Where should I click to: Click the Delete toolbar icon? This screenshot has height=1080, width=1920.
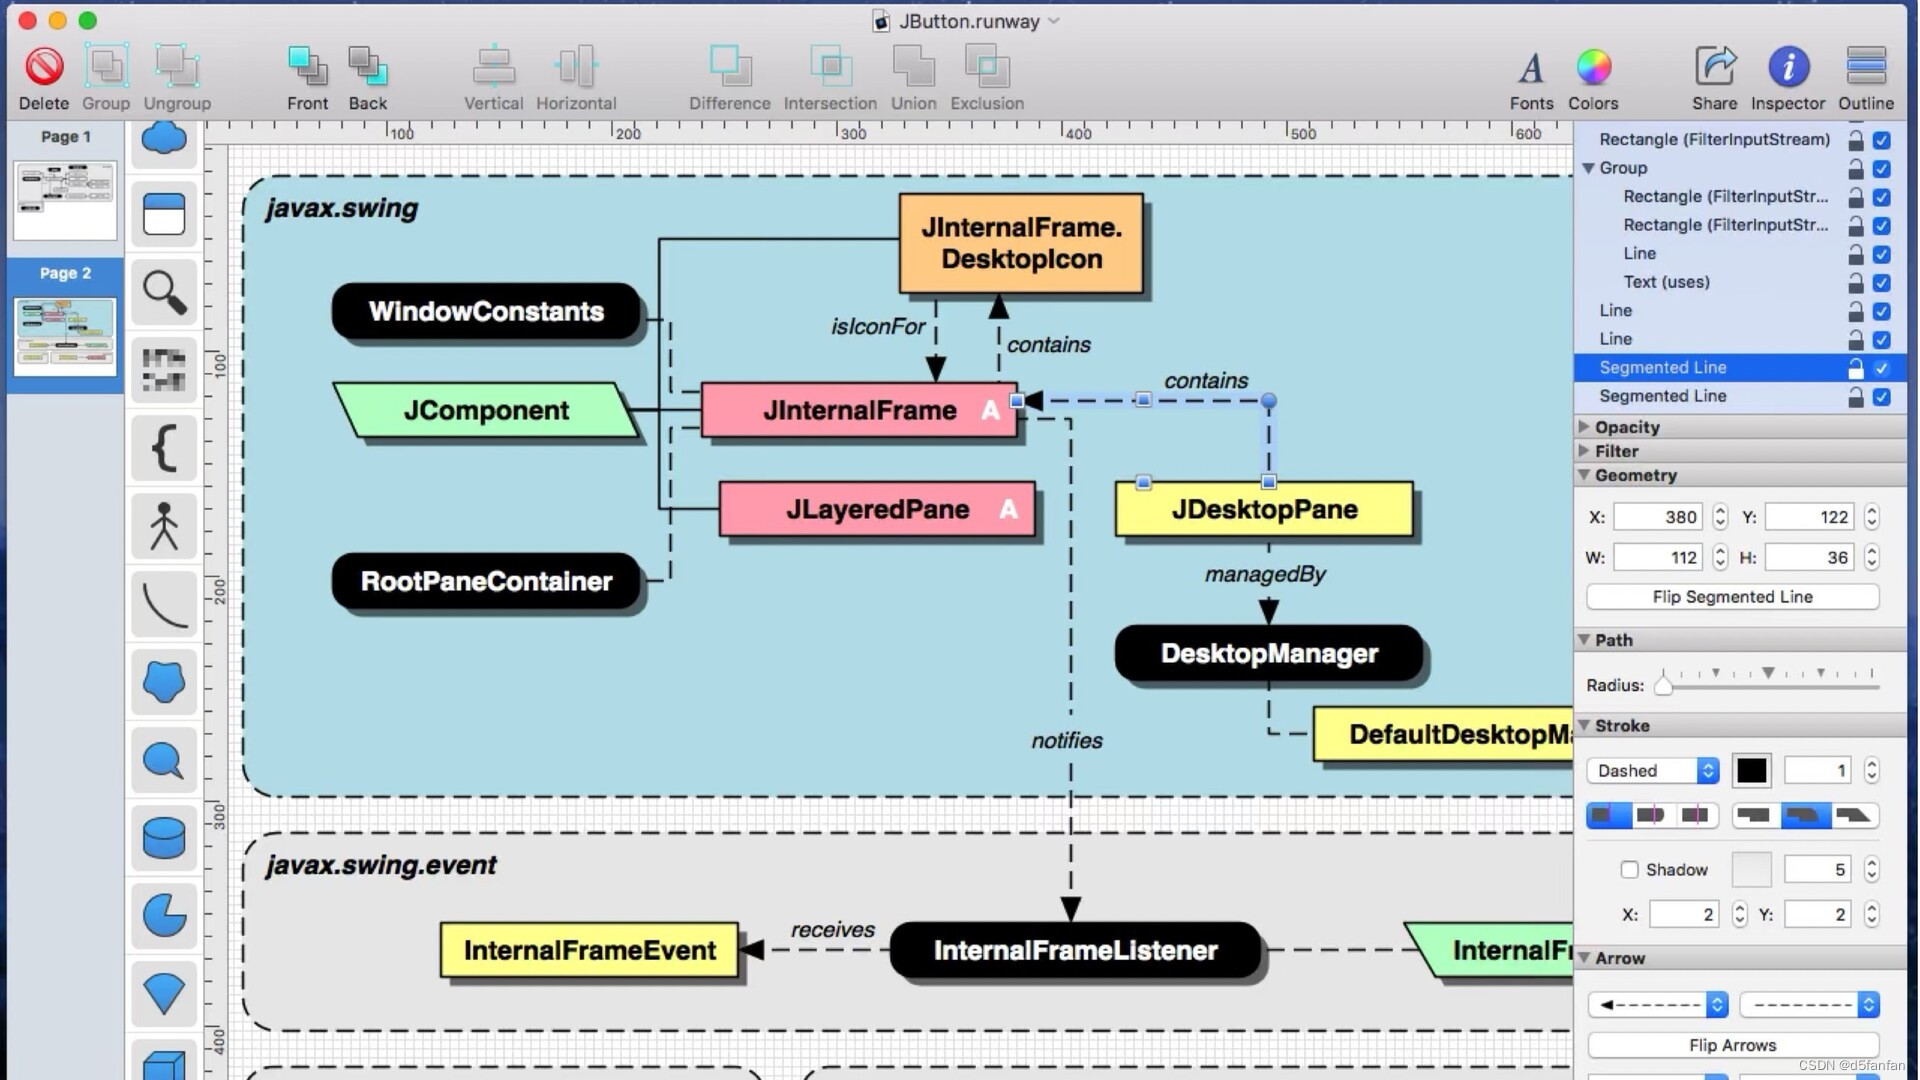click(x=44, y=68)
